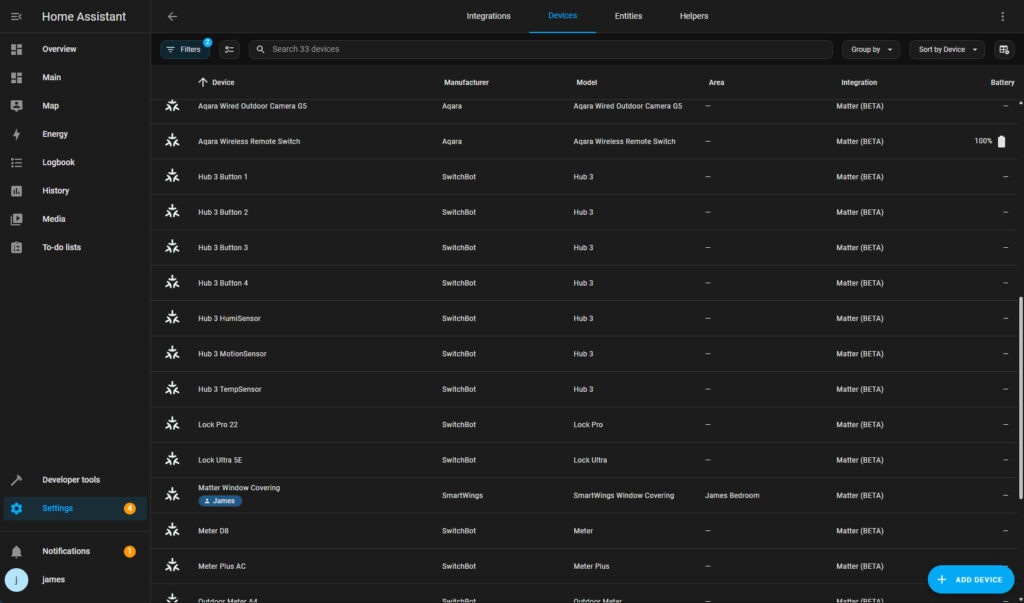
Task: Switch to the Entities tab
Action: pyautogui.click(x=628, y=16)
